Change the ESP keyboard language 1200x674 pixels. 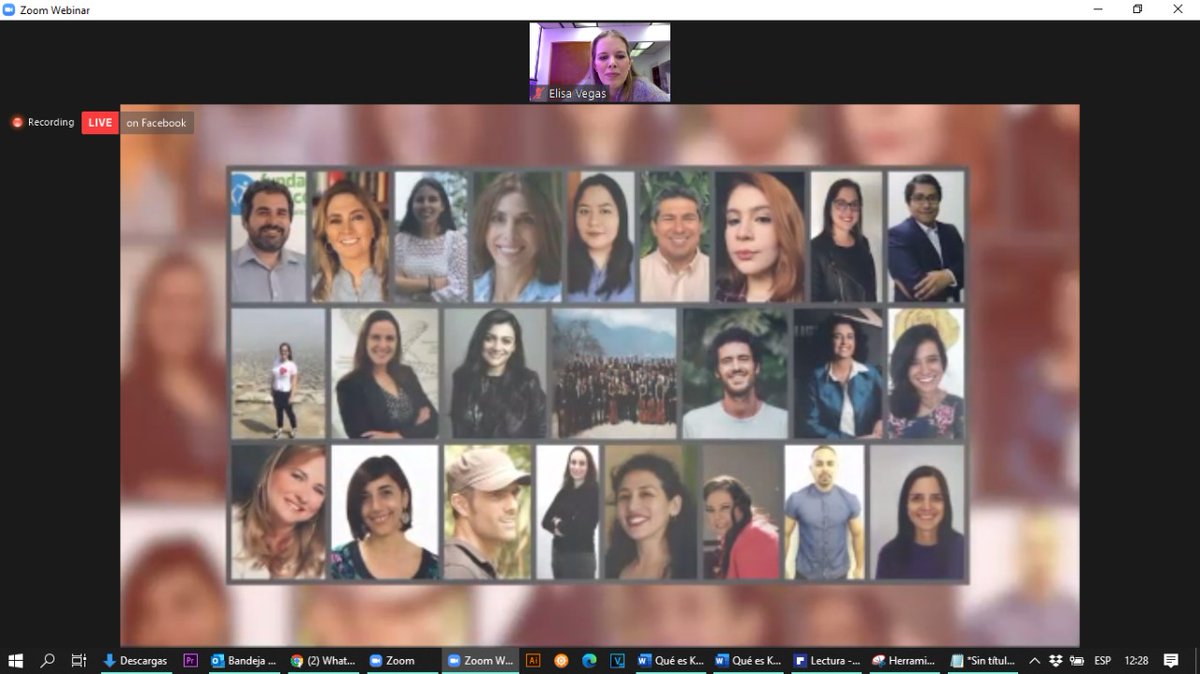point(1101,660)
